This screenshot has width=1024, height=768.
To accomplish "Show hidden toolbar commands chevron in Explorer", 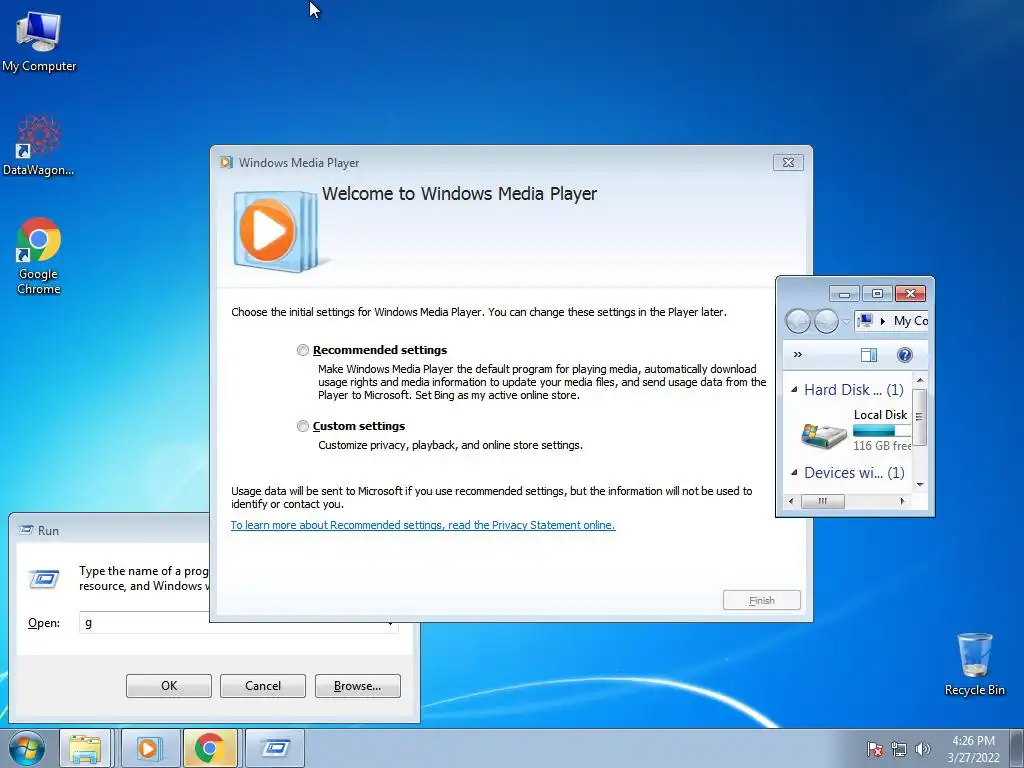I will click(797, 355).
